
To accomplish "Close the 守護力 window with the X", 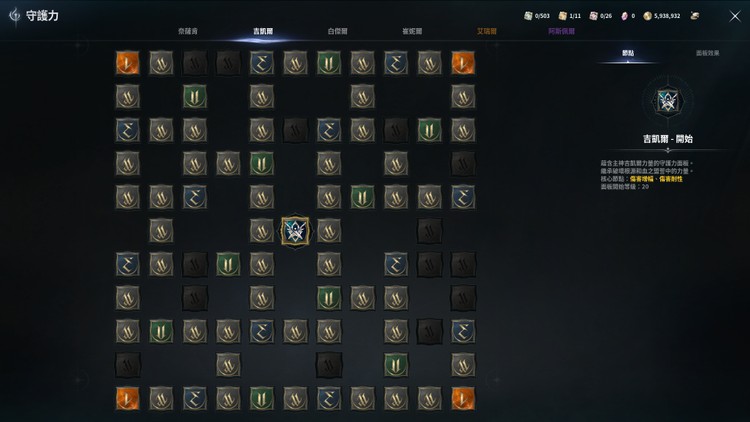I will click(735, 16).
